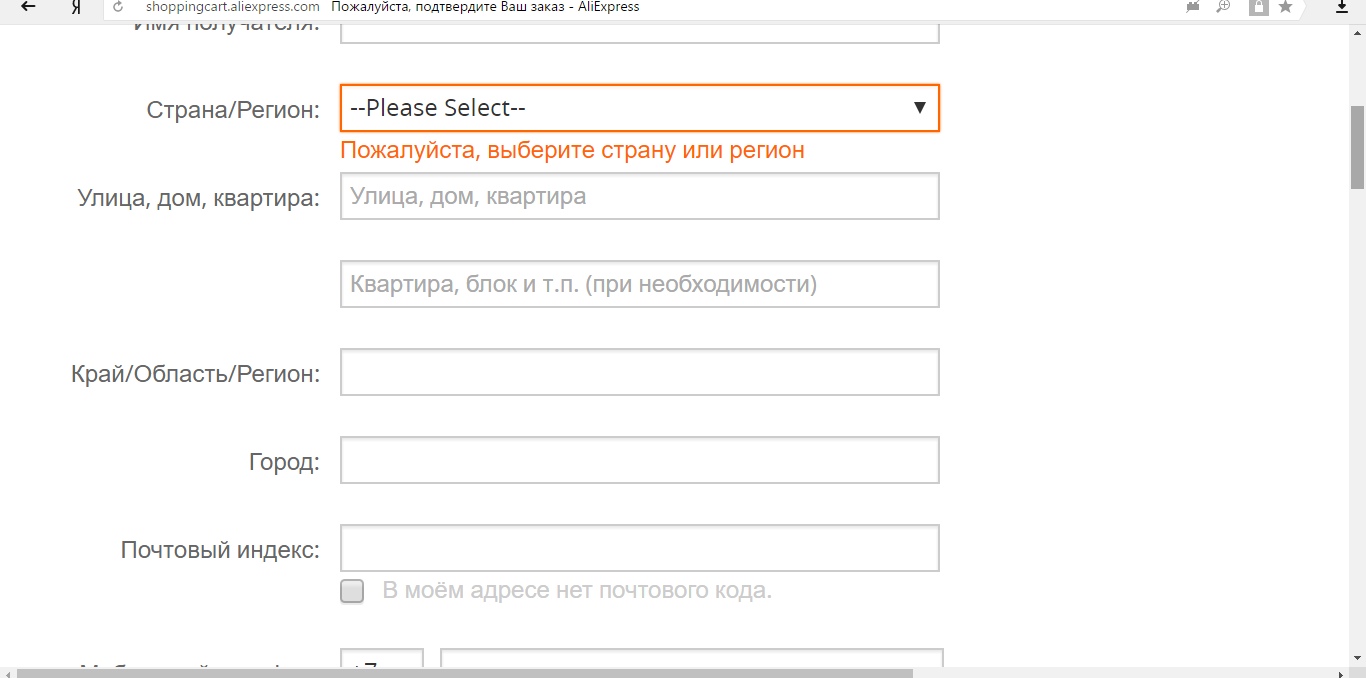
Task: Click the 'Улица, дом, квартира' input field
Action: tap(639, 196)
